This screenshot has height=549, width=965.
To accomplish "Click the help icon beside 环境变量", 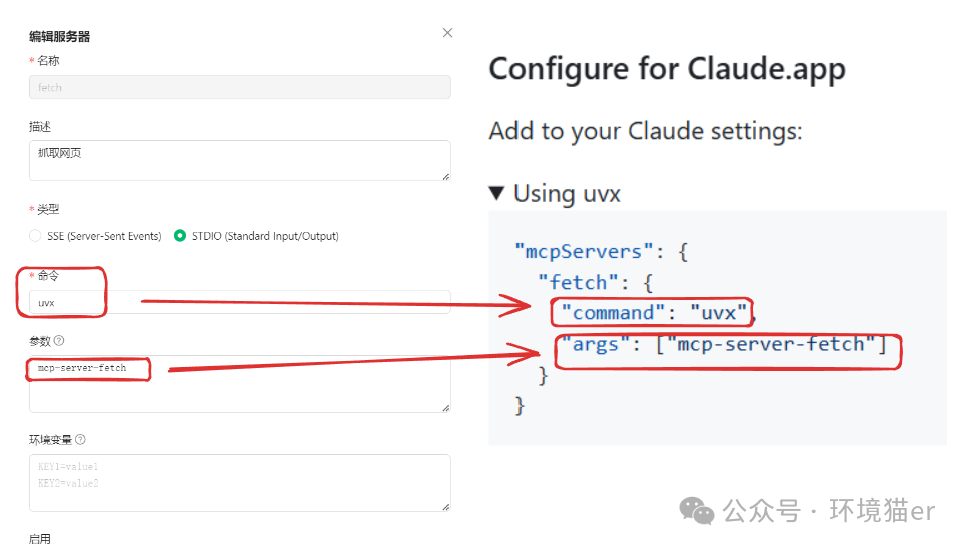I will pos(80,439).
